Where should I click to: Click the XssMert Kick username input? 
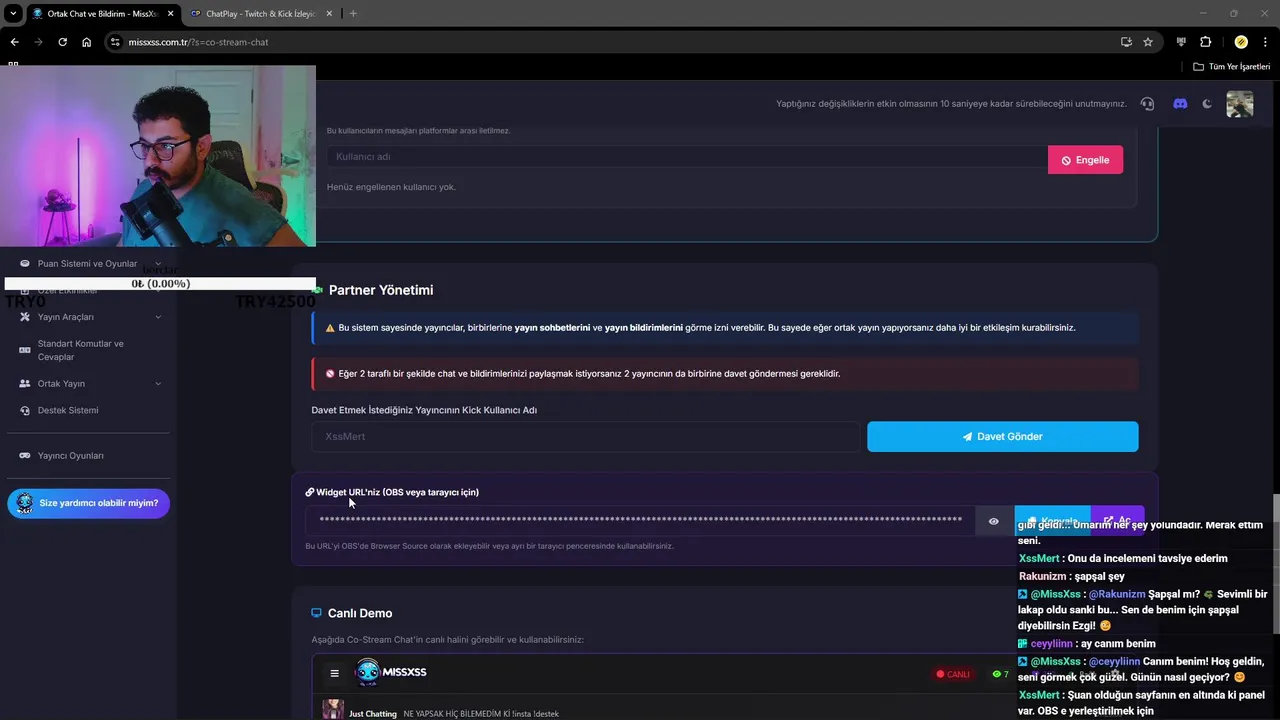pyautogui.click(x=586, y=436)
